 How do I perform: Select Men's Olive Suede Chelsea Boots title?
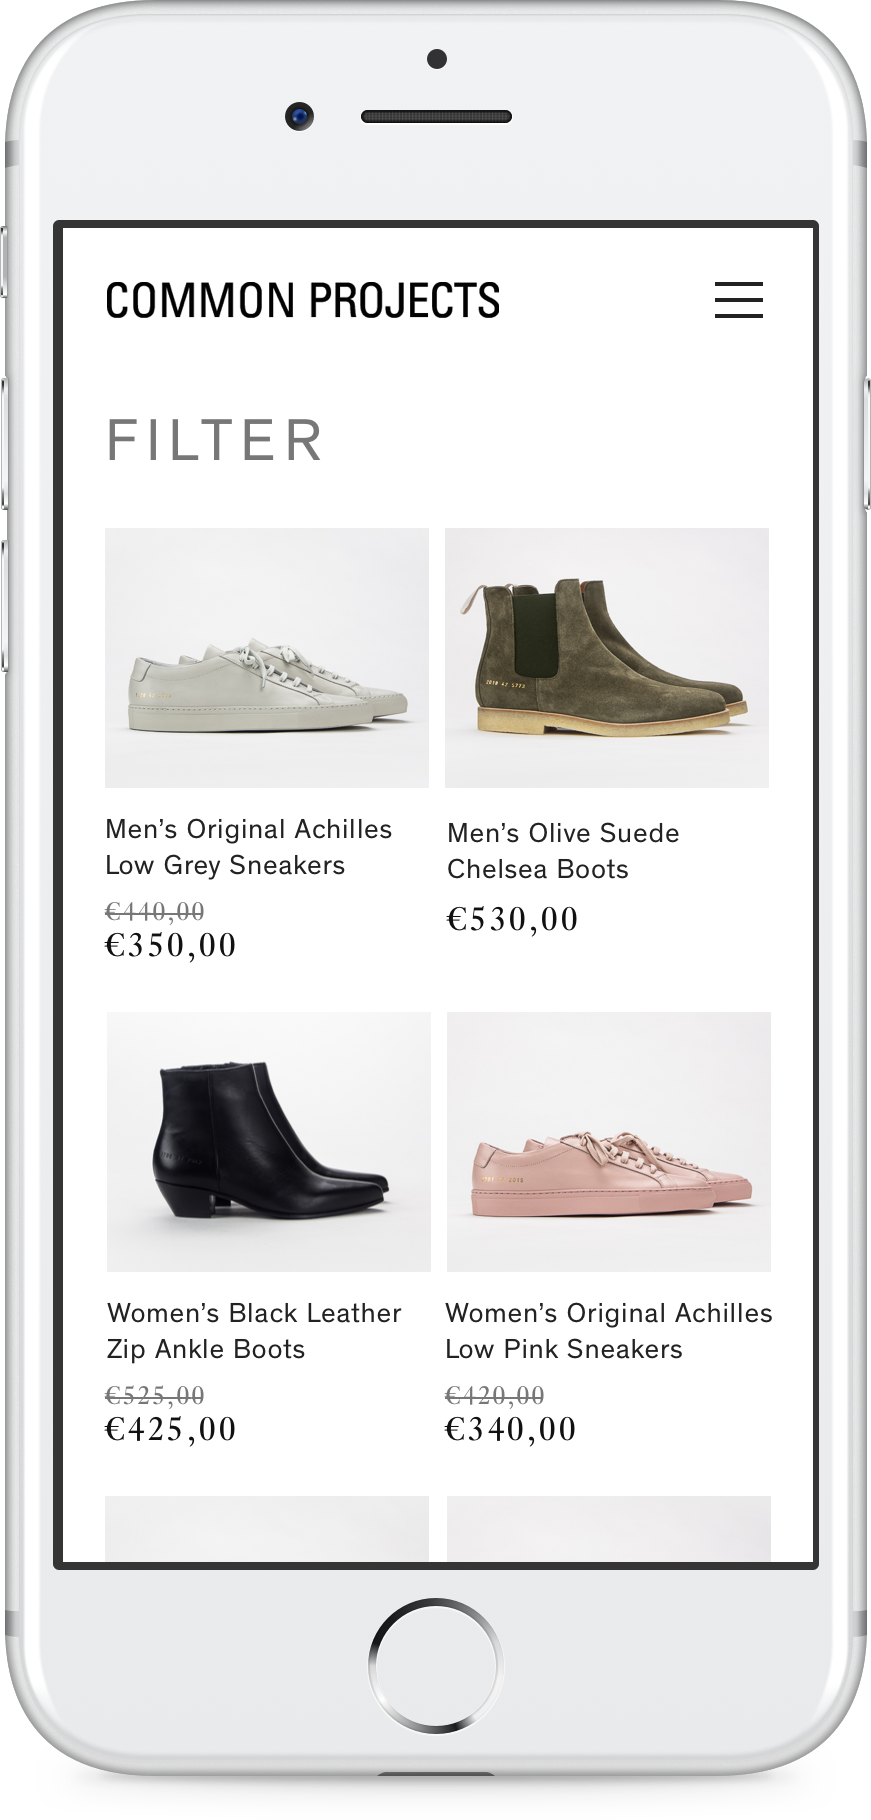[563, 851]
